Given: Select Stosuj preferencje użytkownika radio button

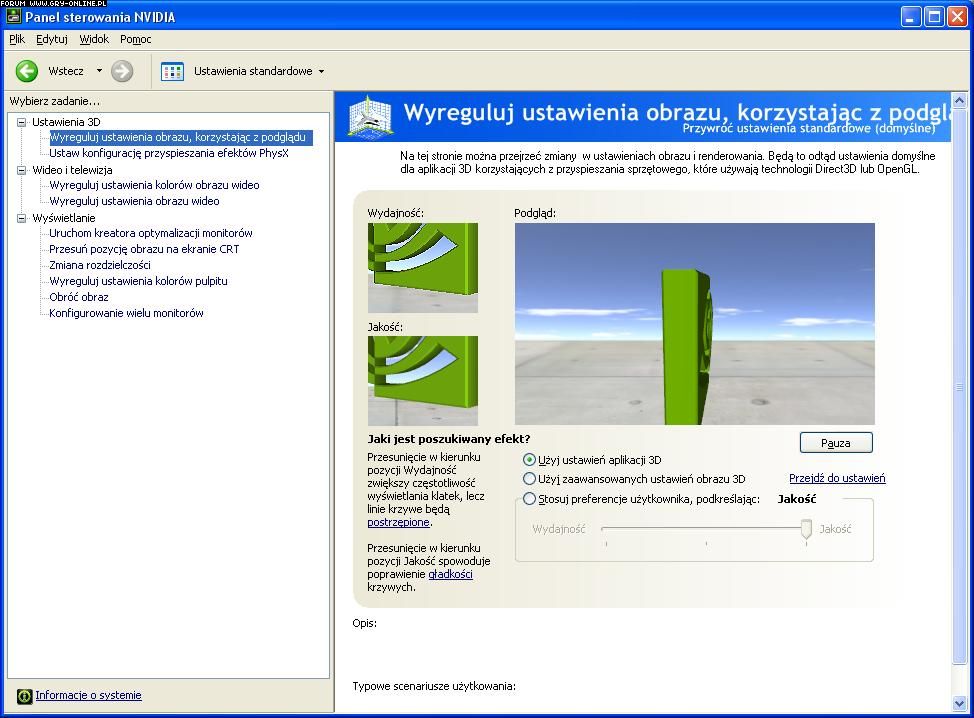Looking at the screenshot, I should coord(529,499).
